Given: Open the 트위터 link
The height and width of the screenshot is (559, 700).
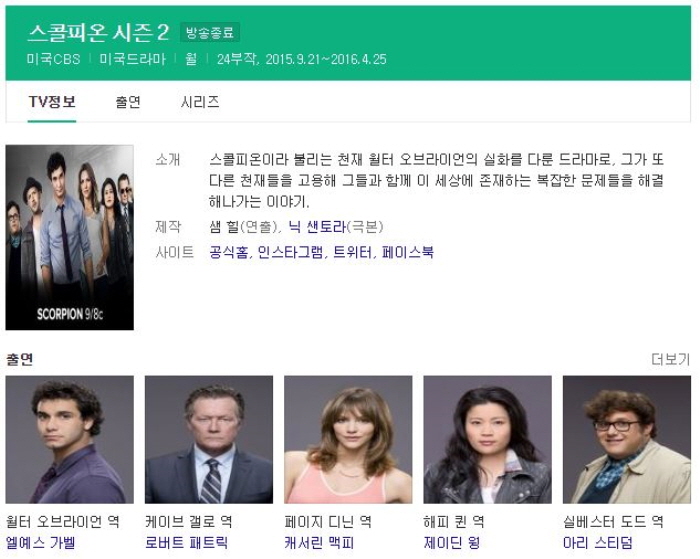Looking at the screenshot, I should click(353, 252).
